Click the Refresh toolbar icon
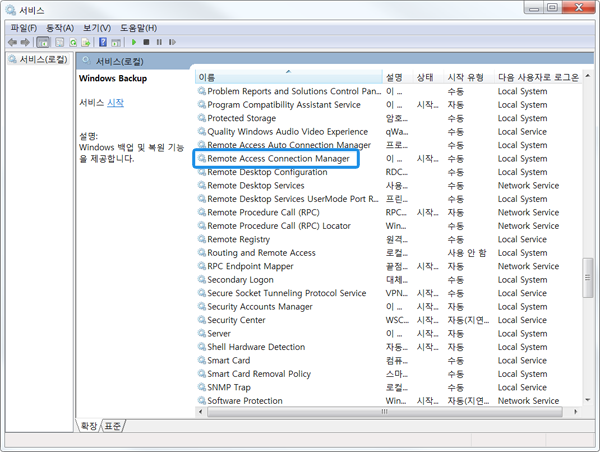Image resolution: width=600 pixels, height=452 pixels. coord(73,42)
